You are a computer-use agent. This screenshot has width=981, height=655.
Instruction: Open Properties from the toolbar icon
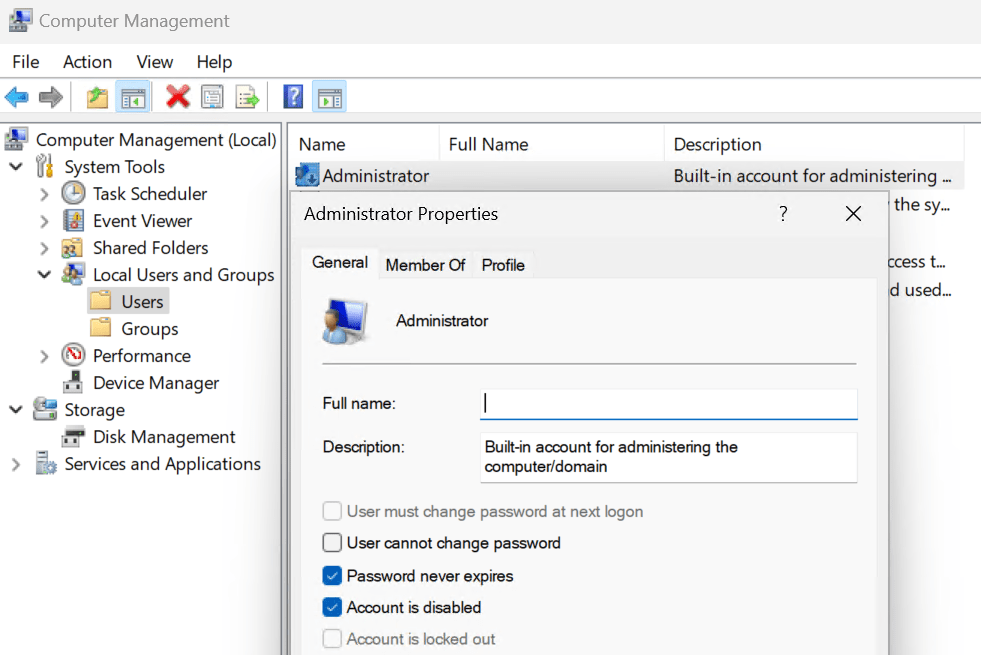212,97
